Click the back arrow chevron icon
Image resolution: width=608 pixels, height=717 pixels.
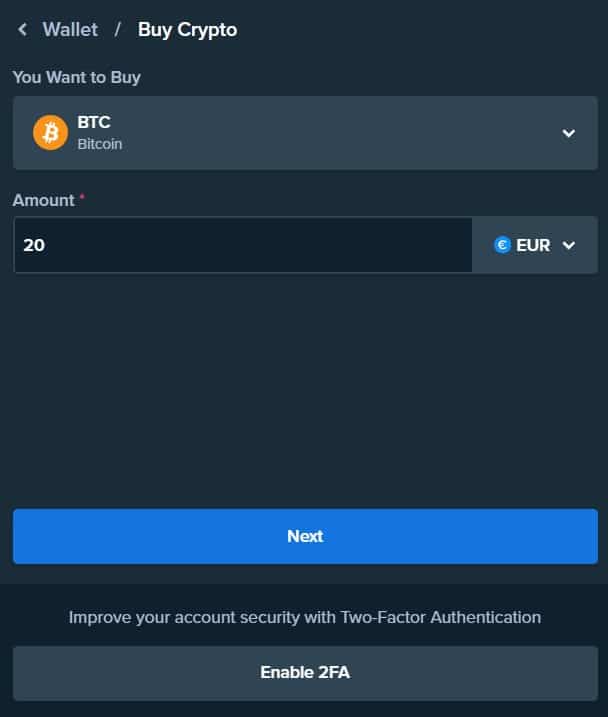click(x=22, y=30)
